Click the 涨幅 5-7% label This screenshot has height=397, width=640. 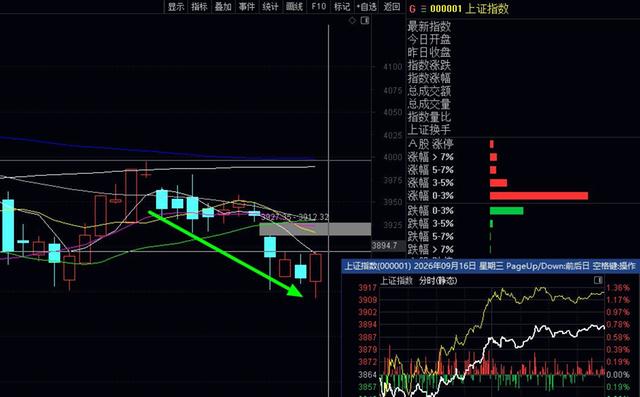click(431, 170)
